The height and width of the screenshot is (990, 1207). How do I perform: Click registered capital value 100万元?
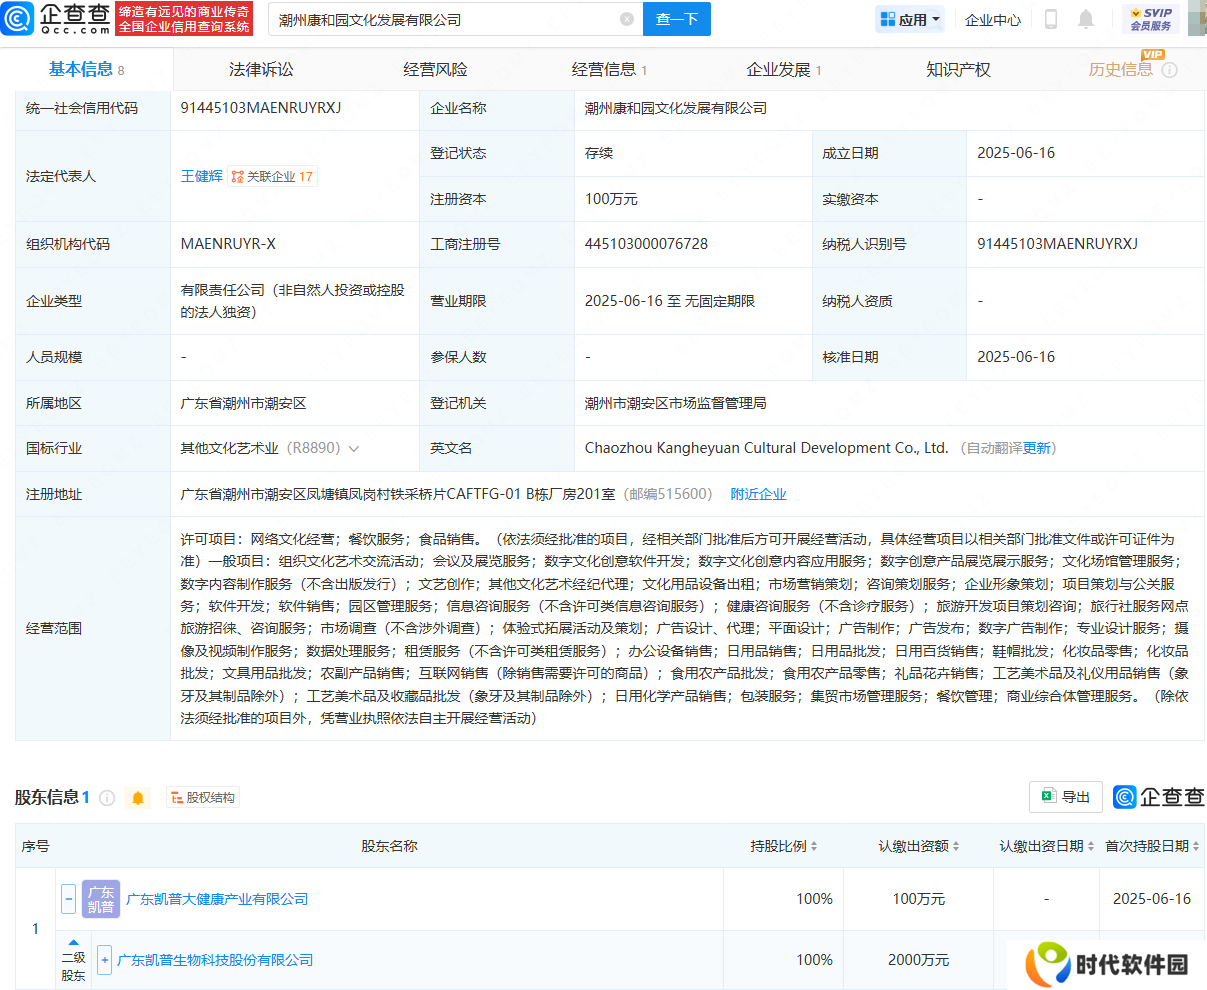tap(611, 199)
